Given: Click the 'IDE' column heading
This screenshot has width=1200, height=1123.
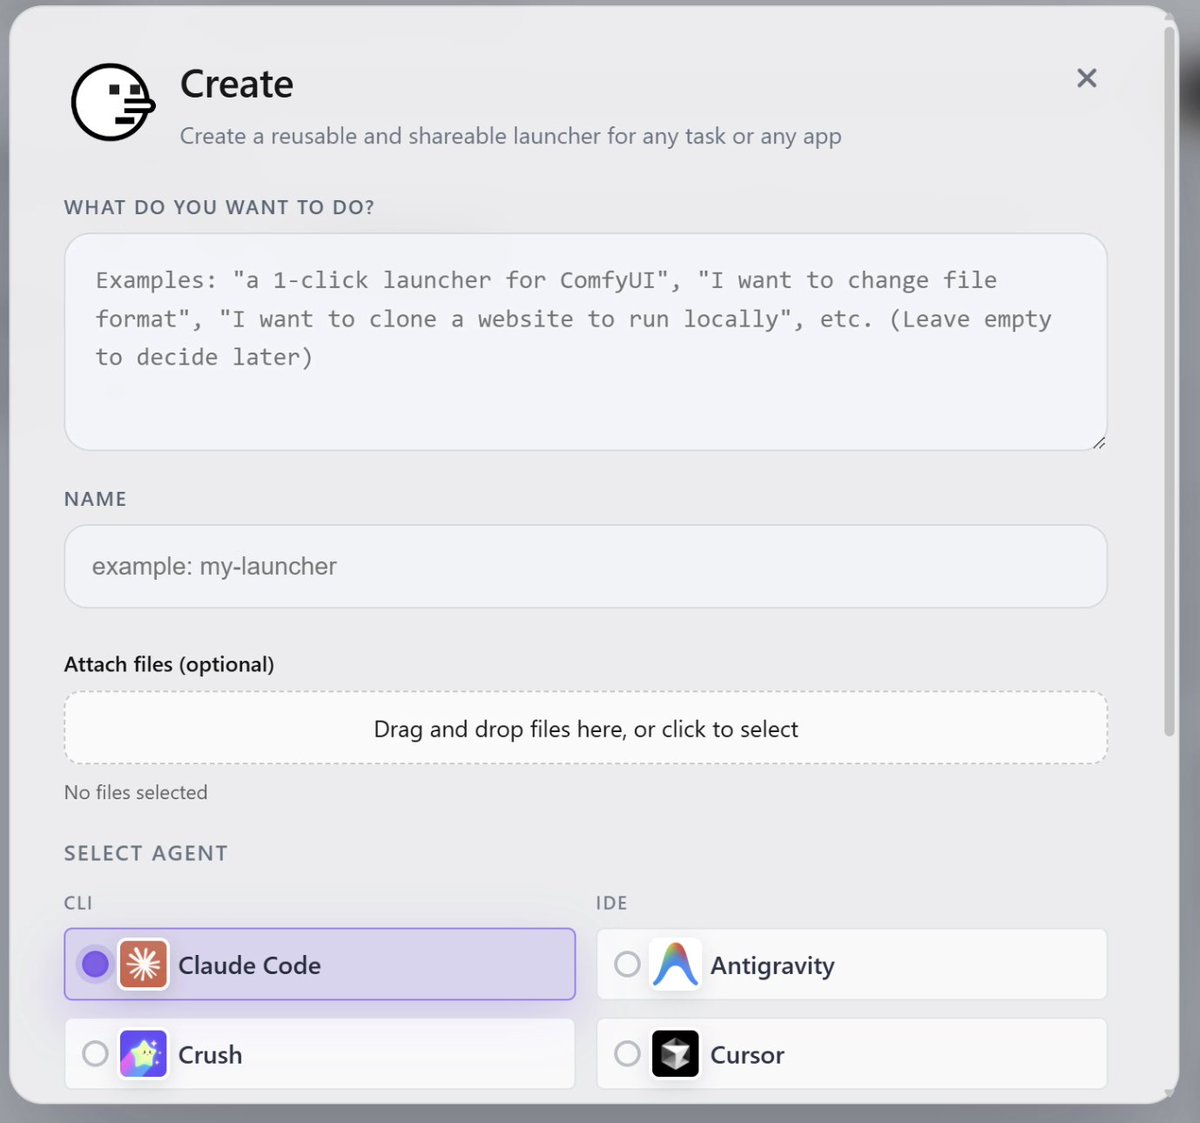Looking at the screenshot, I should (612, 903).
